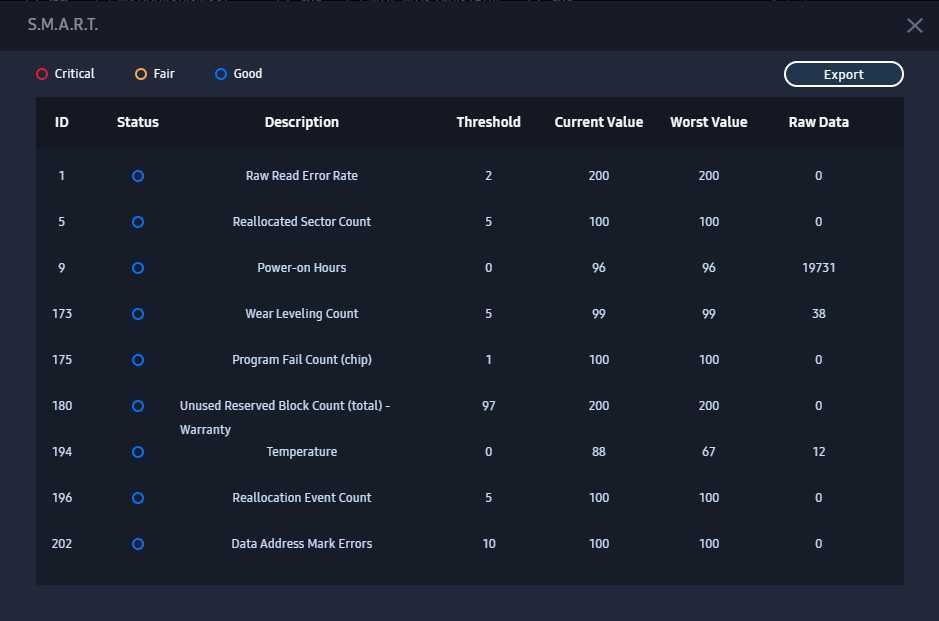Click the blue Good legend circle
Screen dimensions: 939x621
coord(221,74)
